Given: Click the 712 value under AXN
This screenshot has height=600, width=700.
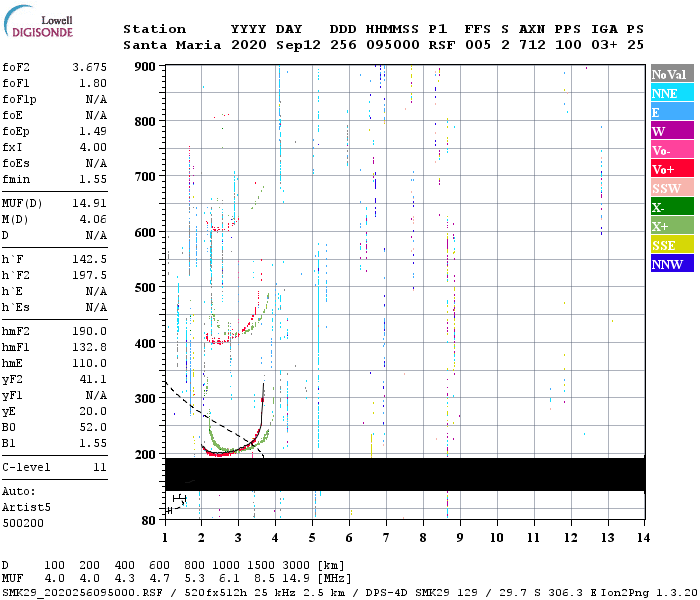Looking at the screenshot, I should 532,45.
